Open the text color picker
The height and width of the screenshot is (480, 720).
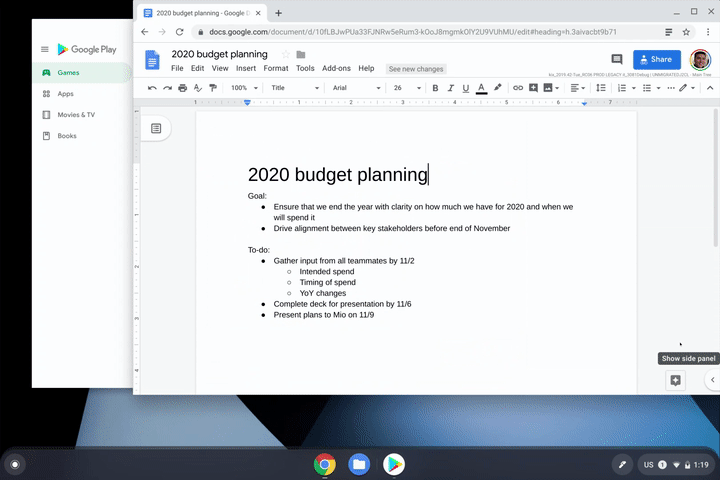(x=481, y=88)
